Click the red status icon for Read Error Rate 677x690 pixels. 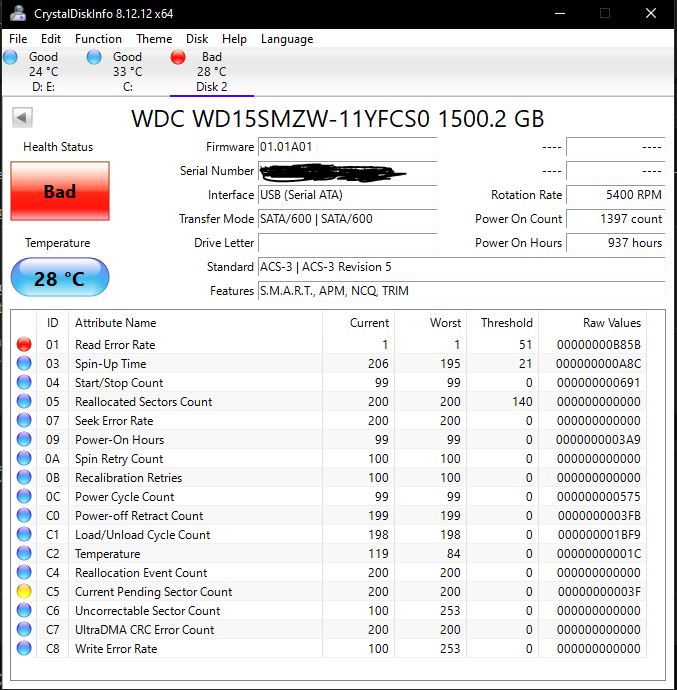(24, 344)
